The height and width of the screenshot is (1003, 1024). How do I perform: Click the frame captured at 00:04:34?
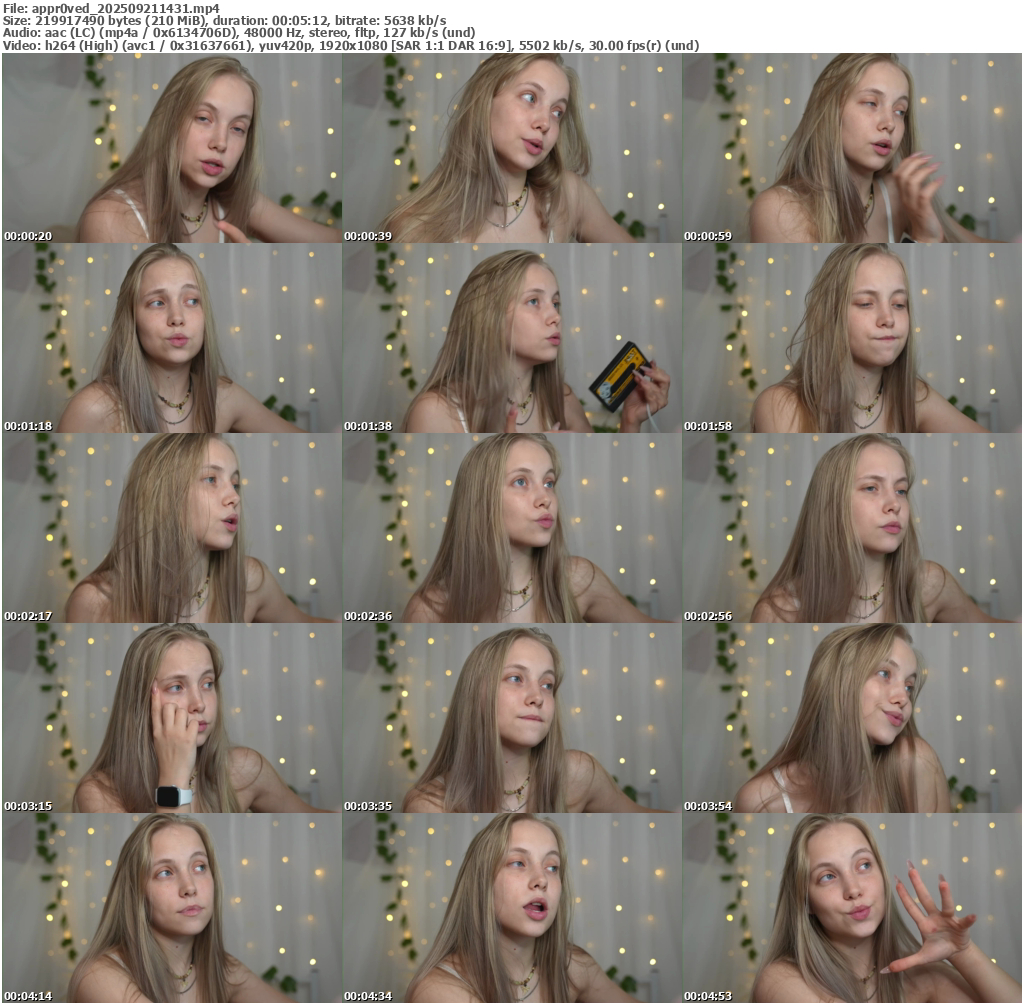pyautogui.click(x=511, y=907)
